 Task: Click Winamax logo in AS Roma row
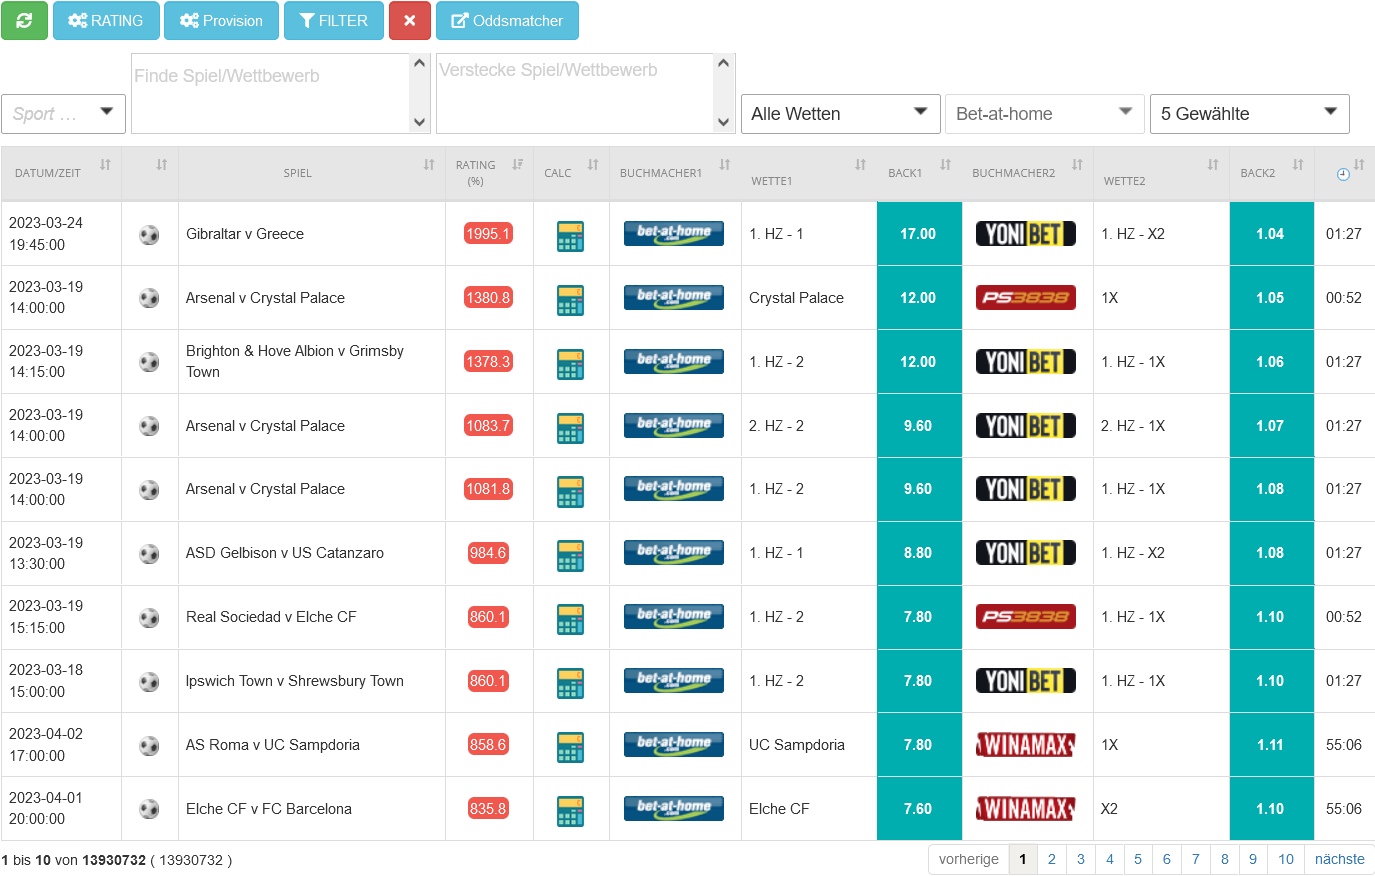[1026, 744]
